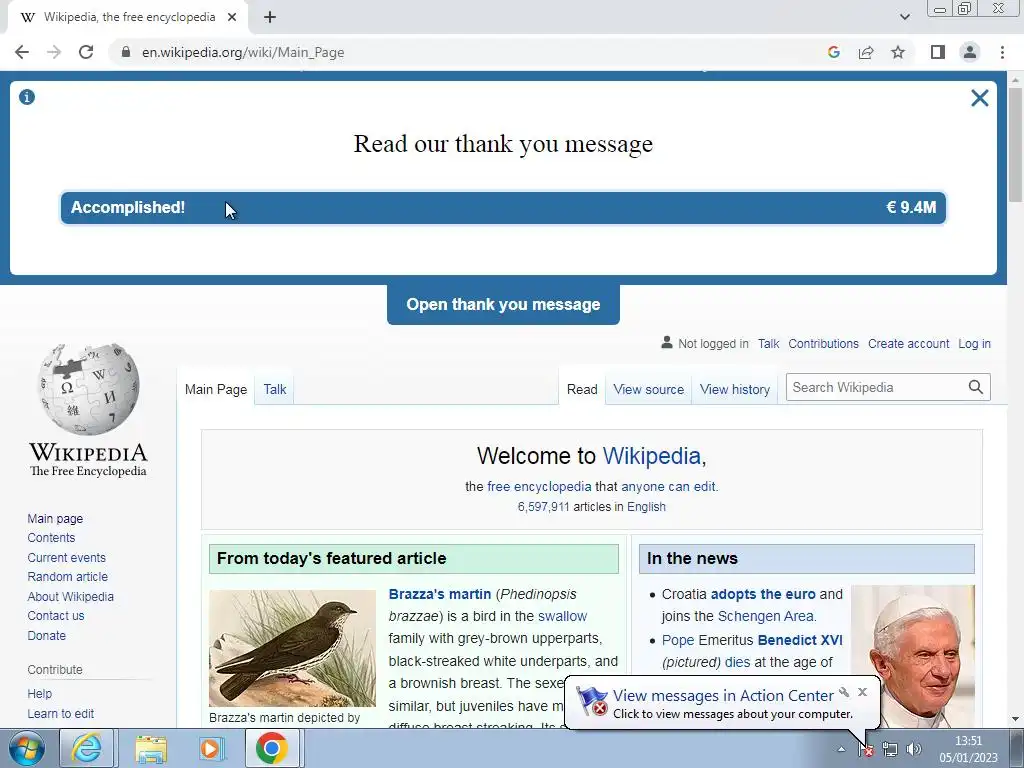Open adopts the euro news link
1024x768 pixels.
click(x=763, y=594)
